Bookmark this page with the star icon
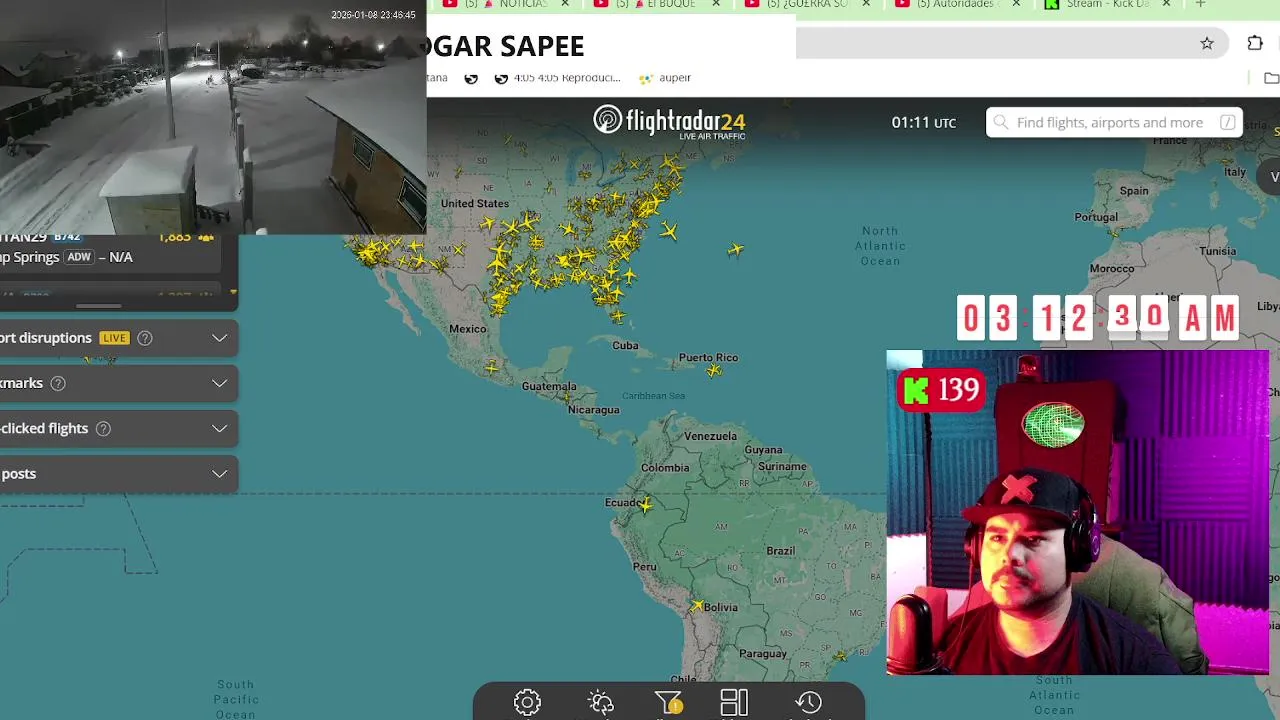The height and width of the screenshot is (720, 1280). point(1207,43)
